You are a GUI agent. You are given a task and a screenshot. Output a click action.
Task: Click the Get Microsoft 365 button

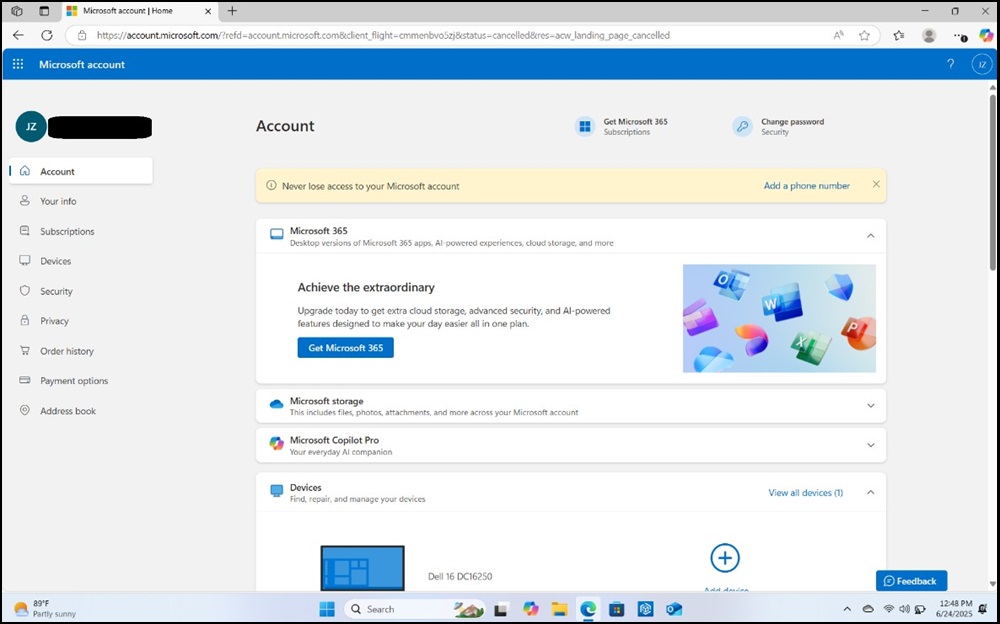tap(345, 347)
